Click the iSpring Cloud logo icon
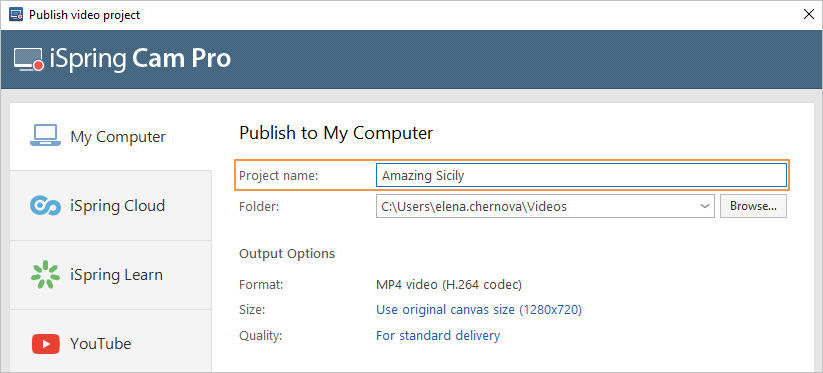 [x=45, y=205]
